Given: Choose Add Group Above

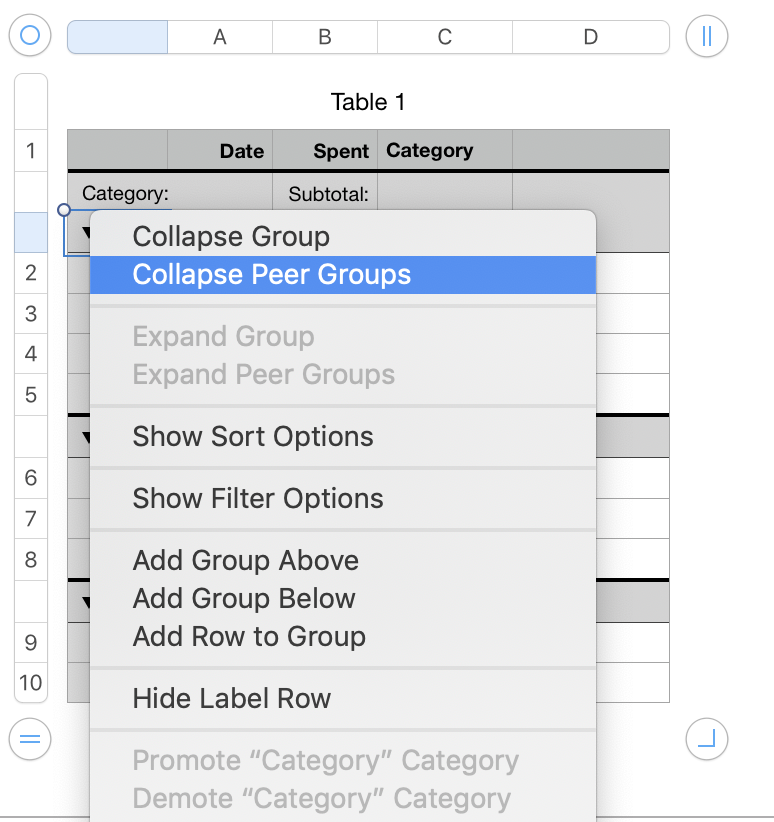Looking at the screenshot, I should (x=245, y=561).
